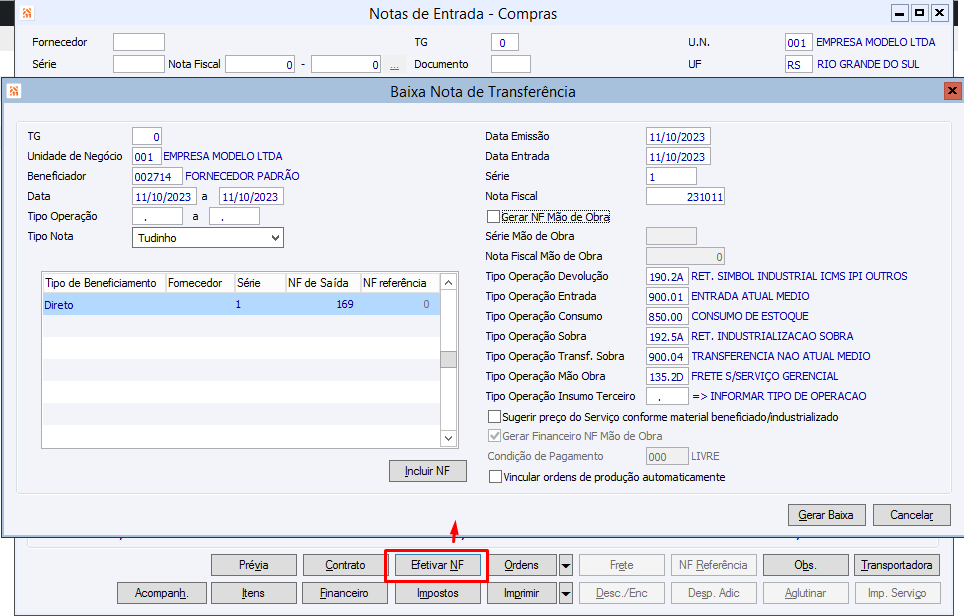
Task: Select the Direto row in the NF table
Action: tap(242, 304)
